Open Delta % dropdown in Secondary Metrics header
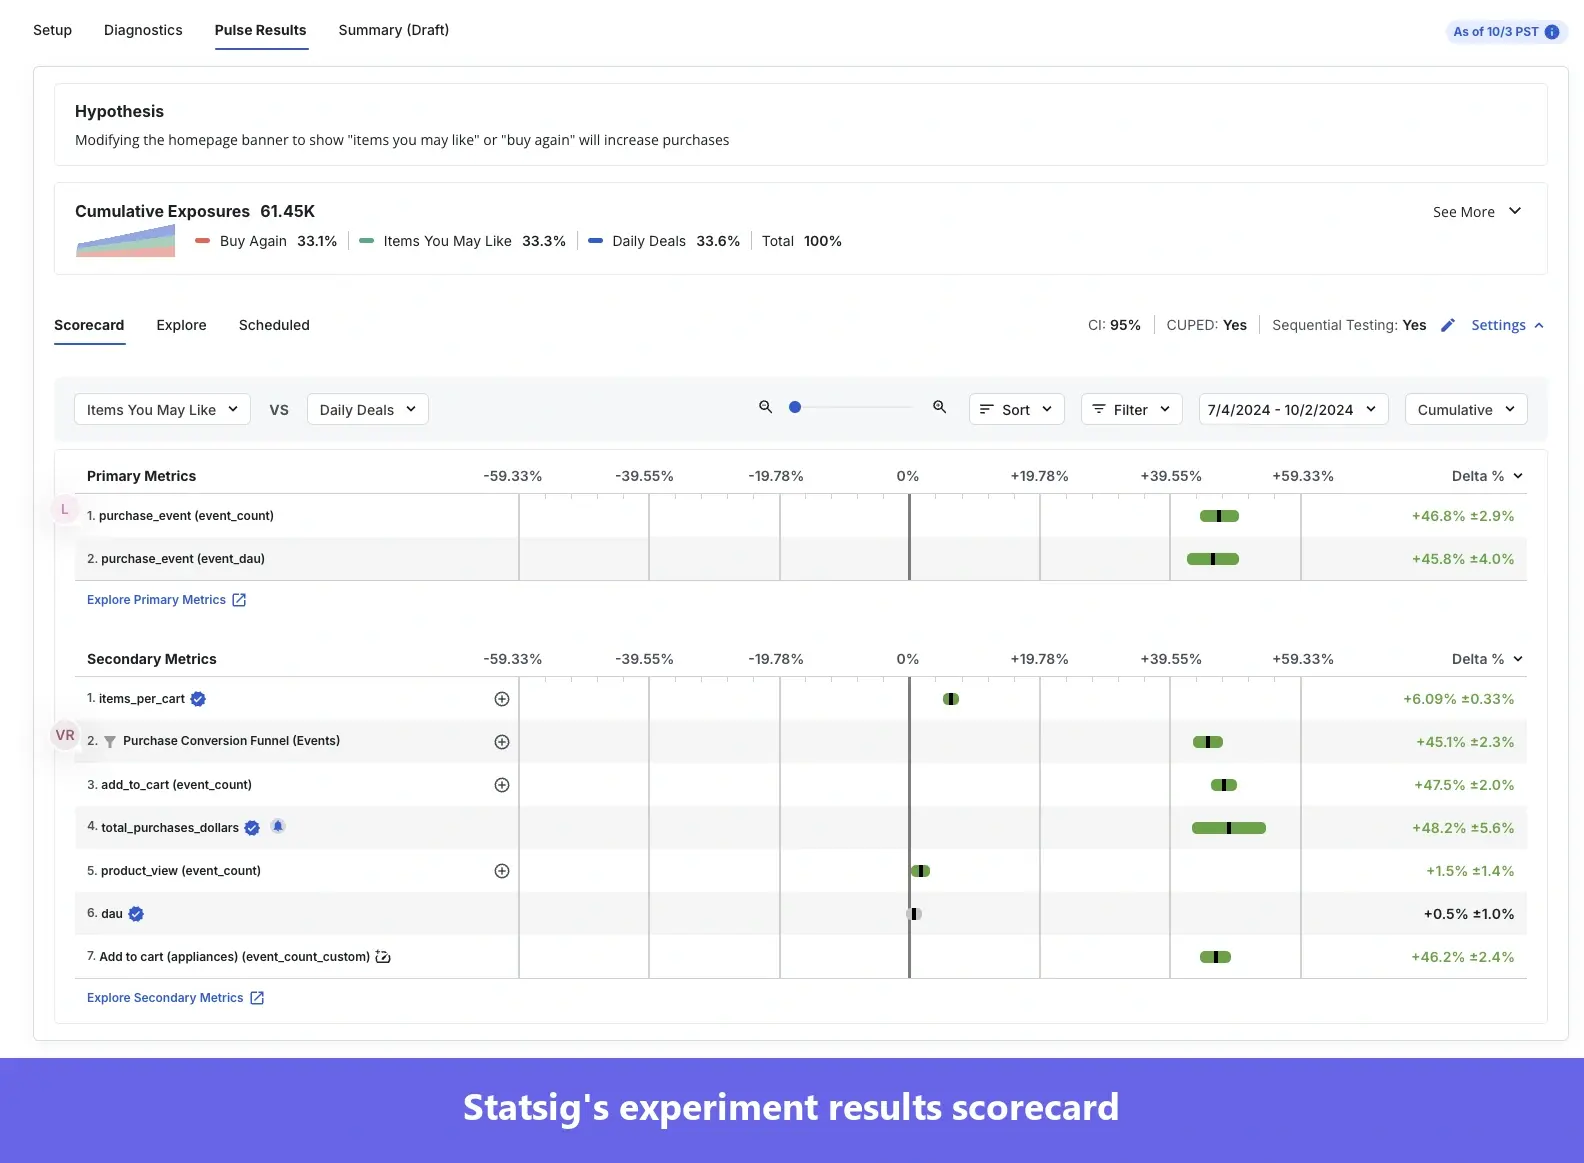 [1487, 659]
